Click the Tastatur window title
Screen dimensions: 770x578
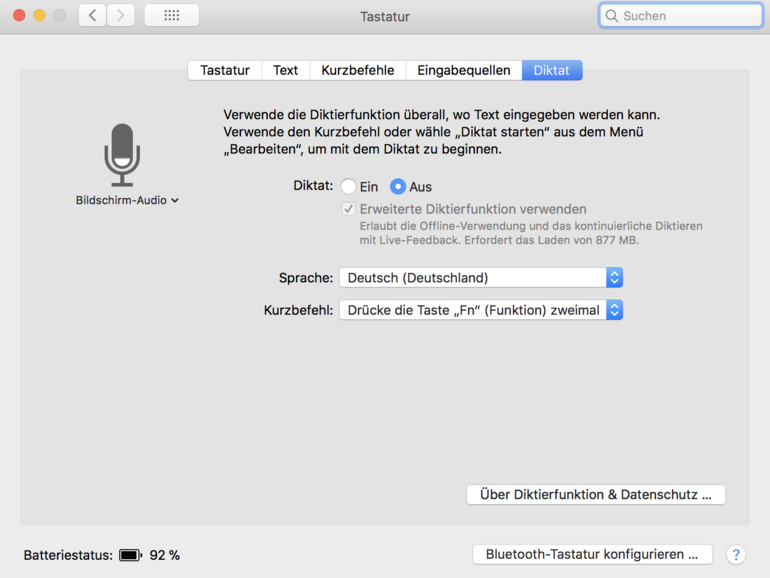pyautogui.click(x=385, y=17)
